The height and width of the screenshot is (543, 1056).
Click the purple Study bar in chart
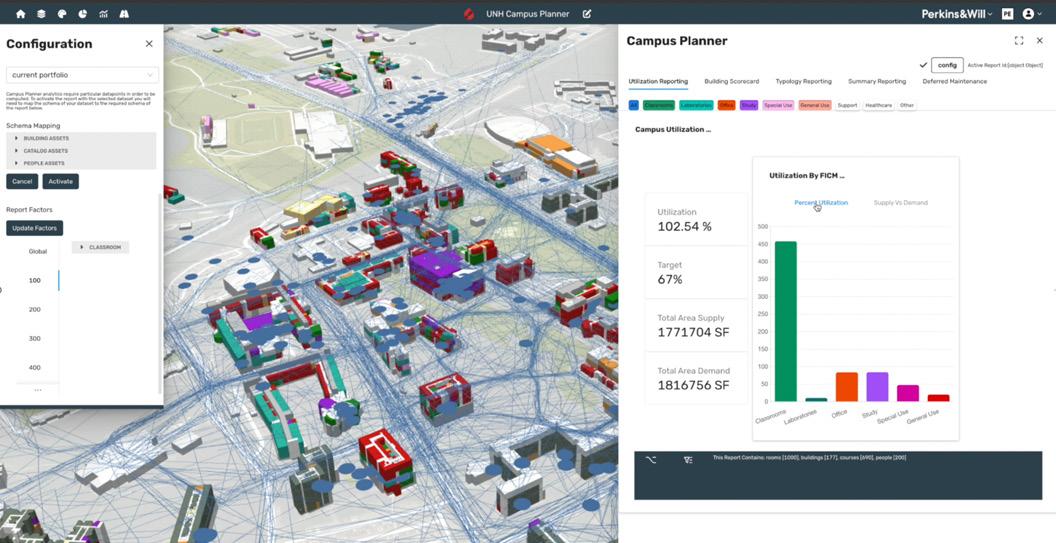[x=877, y=387]
